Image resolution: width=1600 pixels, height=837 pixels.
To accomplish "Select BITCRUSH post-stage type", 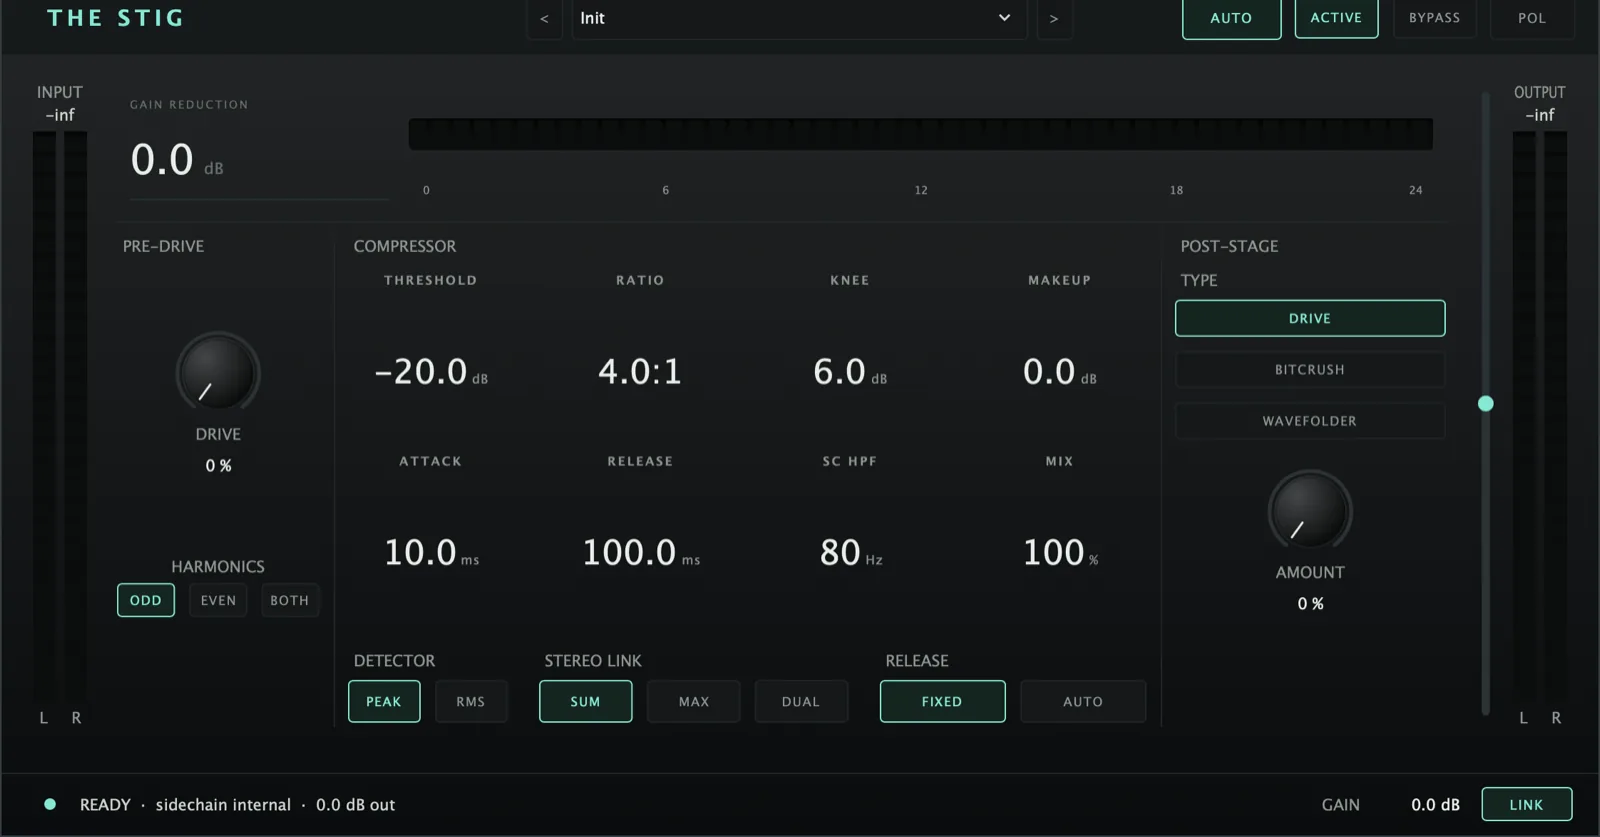I will pyautogui.click(x=1310, y=369).
